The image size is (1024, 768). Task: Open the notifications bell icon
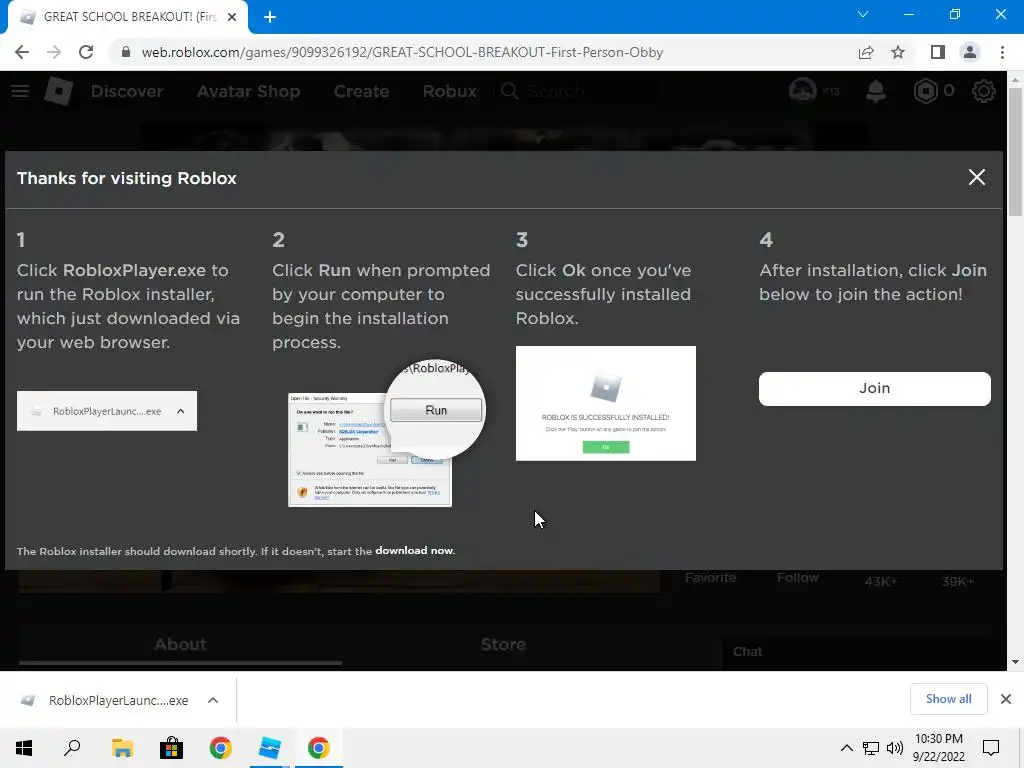tap(876, 91)
